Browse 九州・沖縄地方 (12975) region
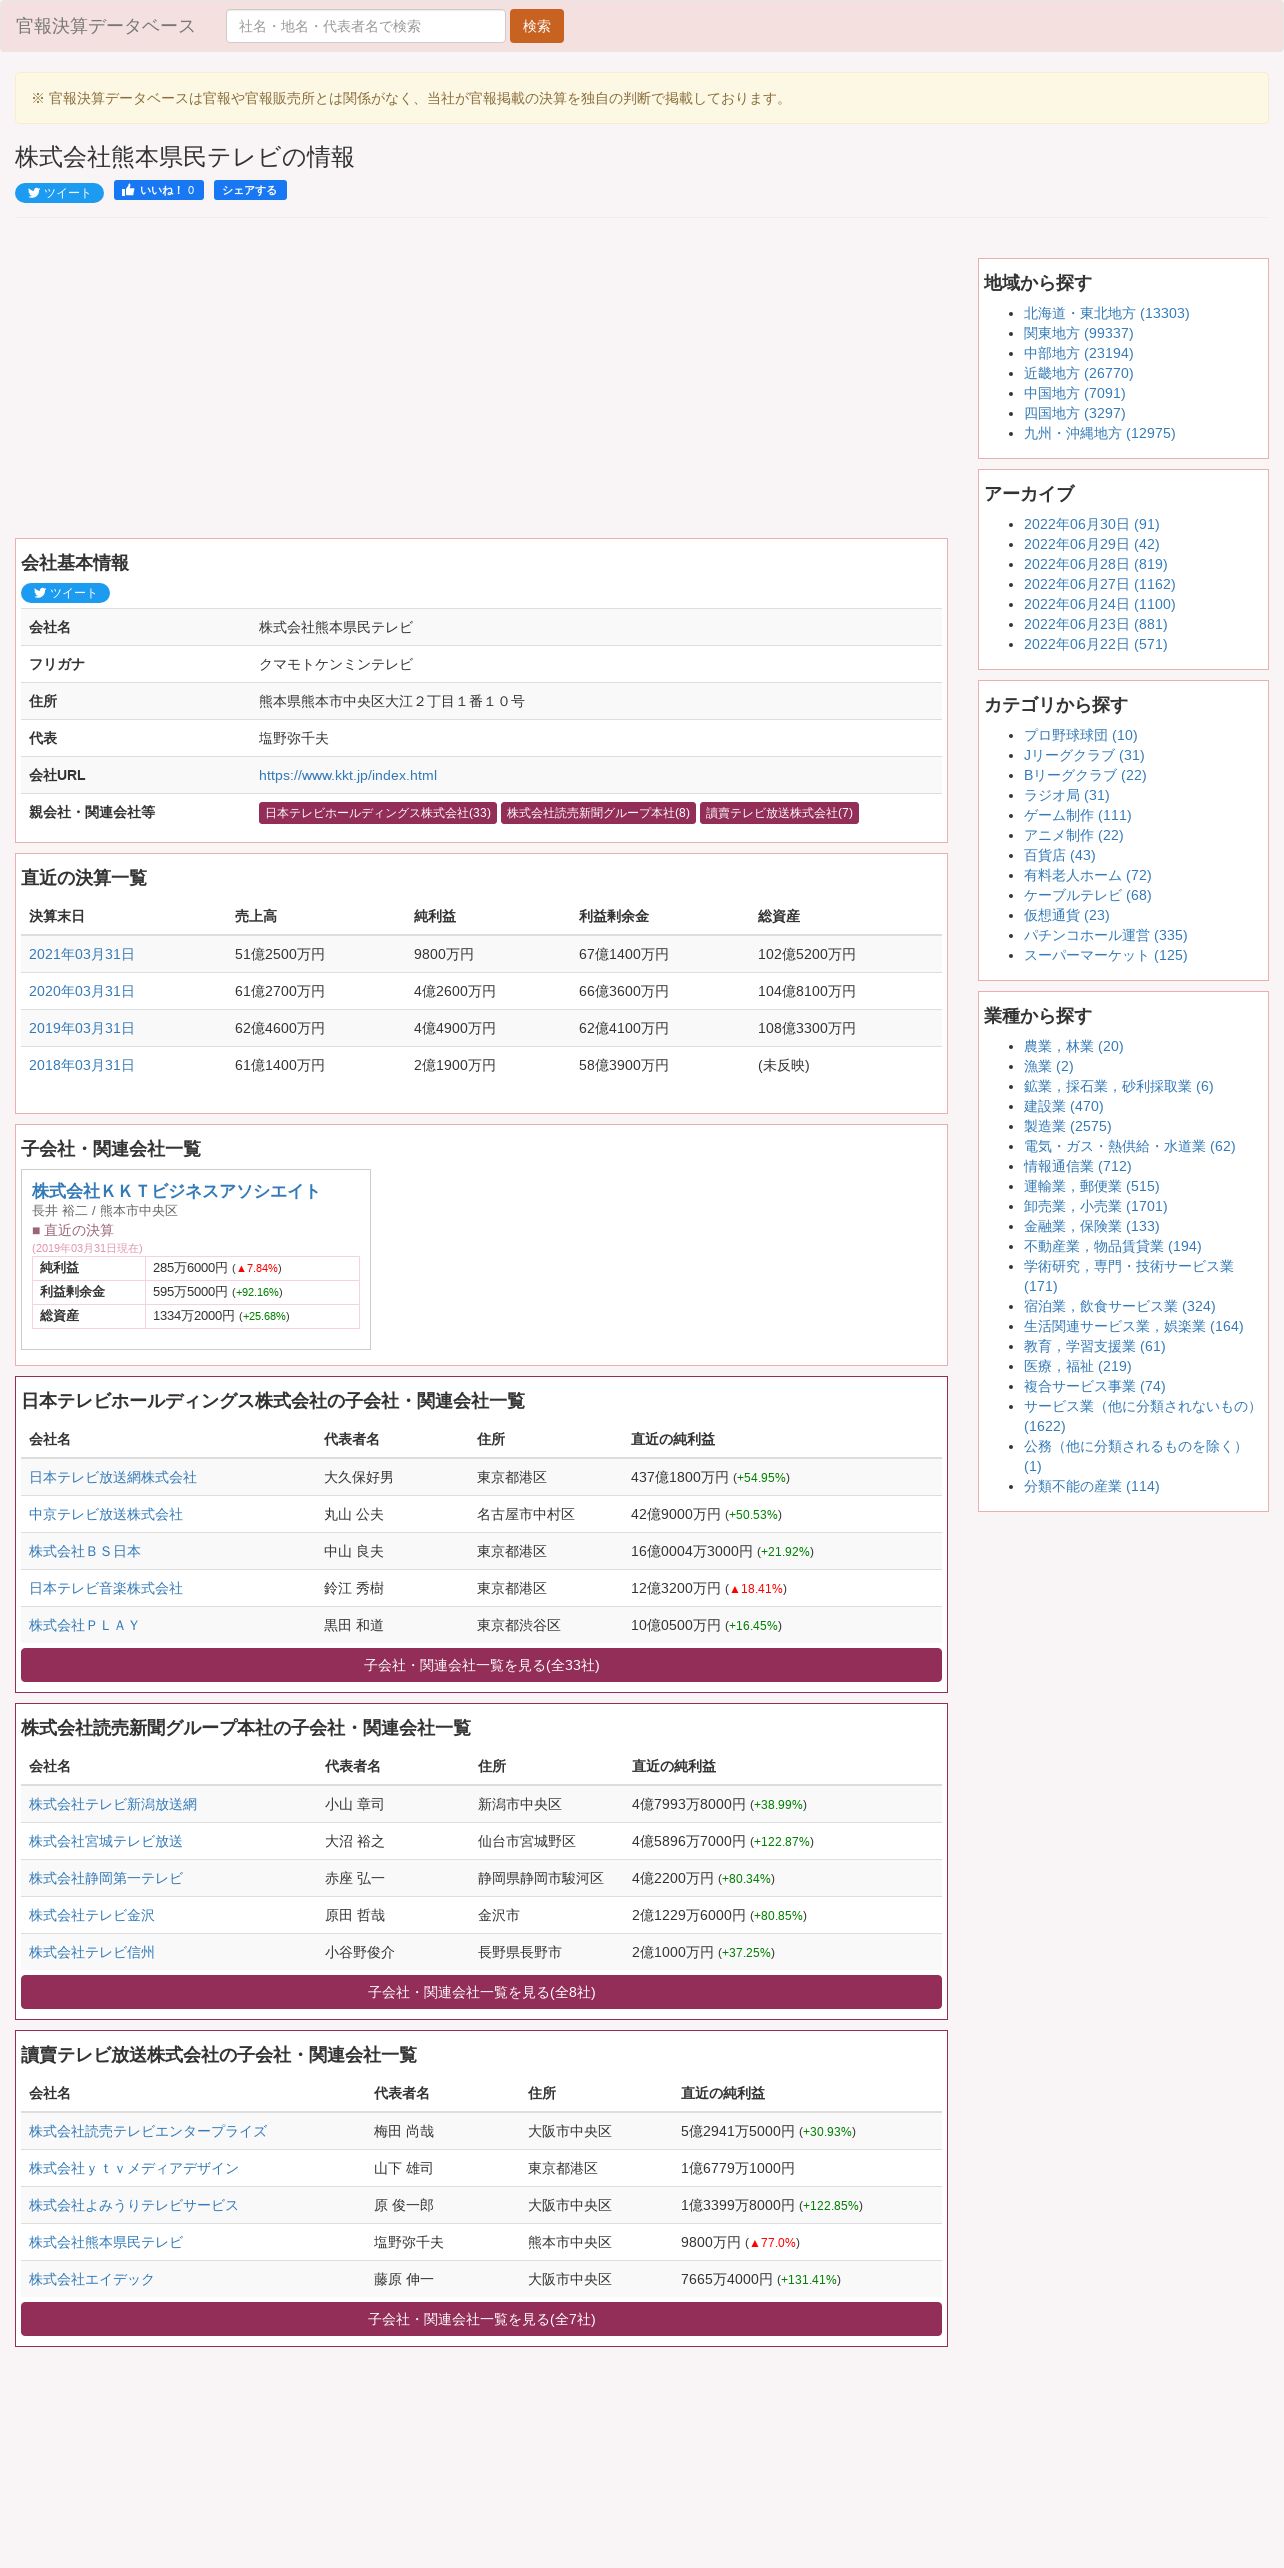Viewport: 1284px width, 2568px height. [1099, 433]
